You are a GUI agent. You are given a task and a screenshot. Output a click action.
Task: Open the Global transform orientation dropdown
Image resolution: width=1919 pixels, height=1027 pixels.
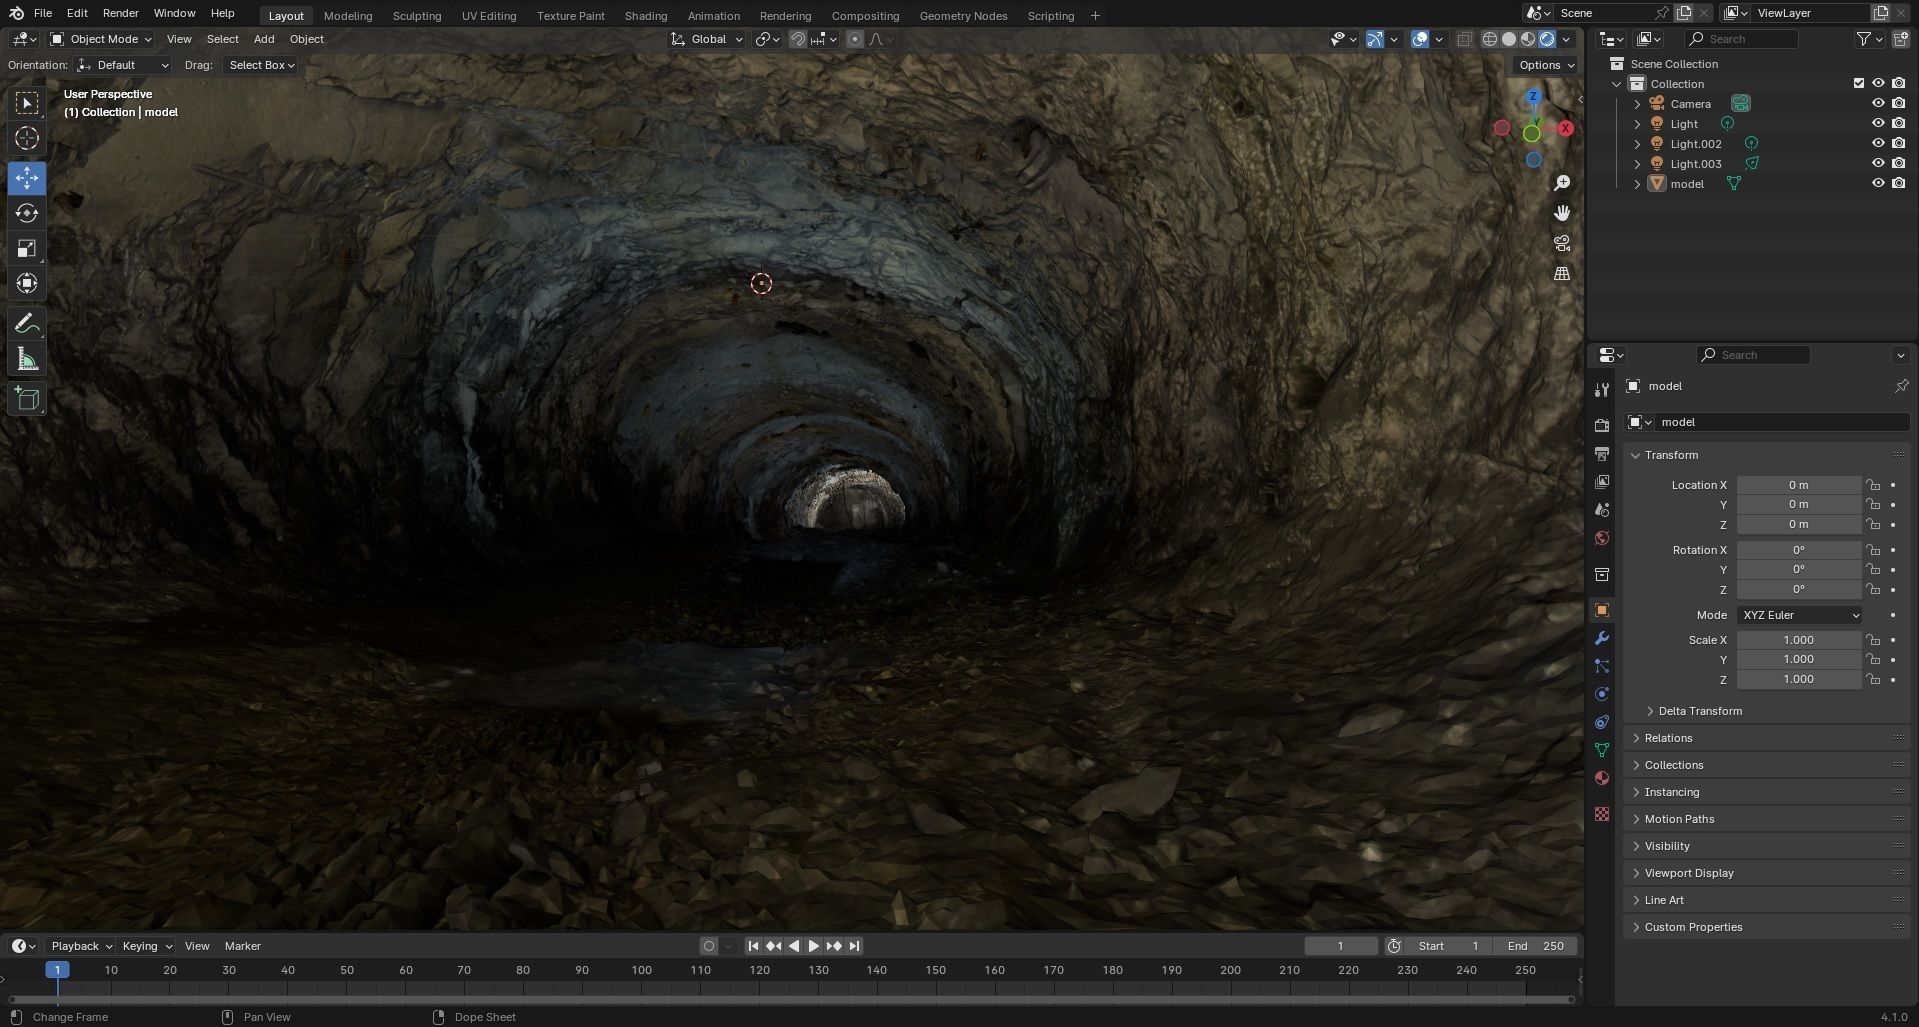pyautogui.click(x=707, y=39)
